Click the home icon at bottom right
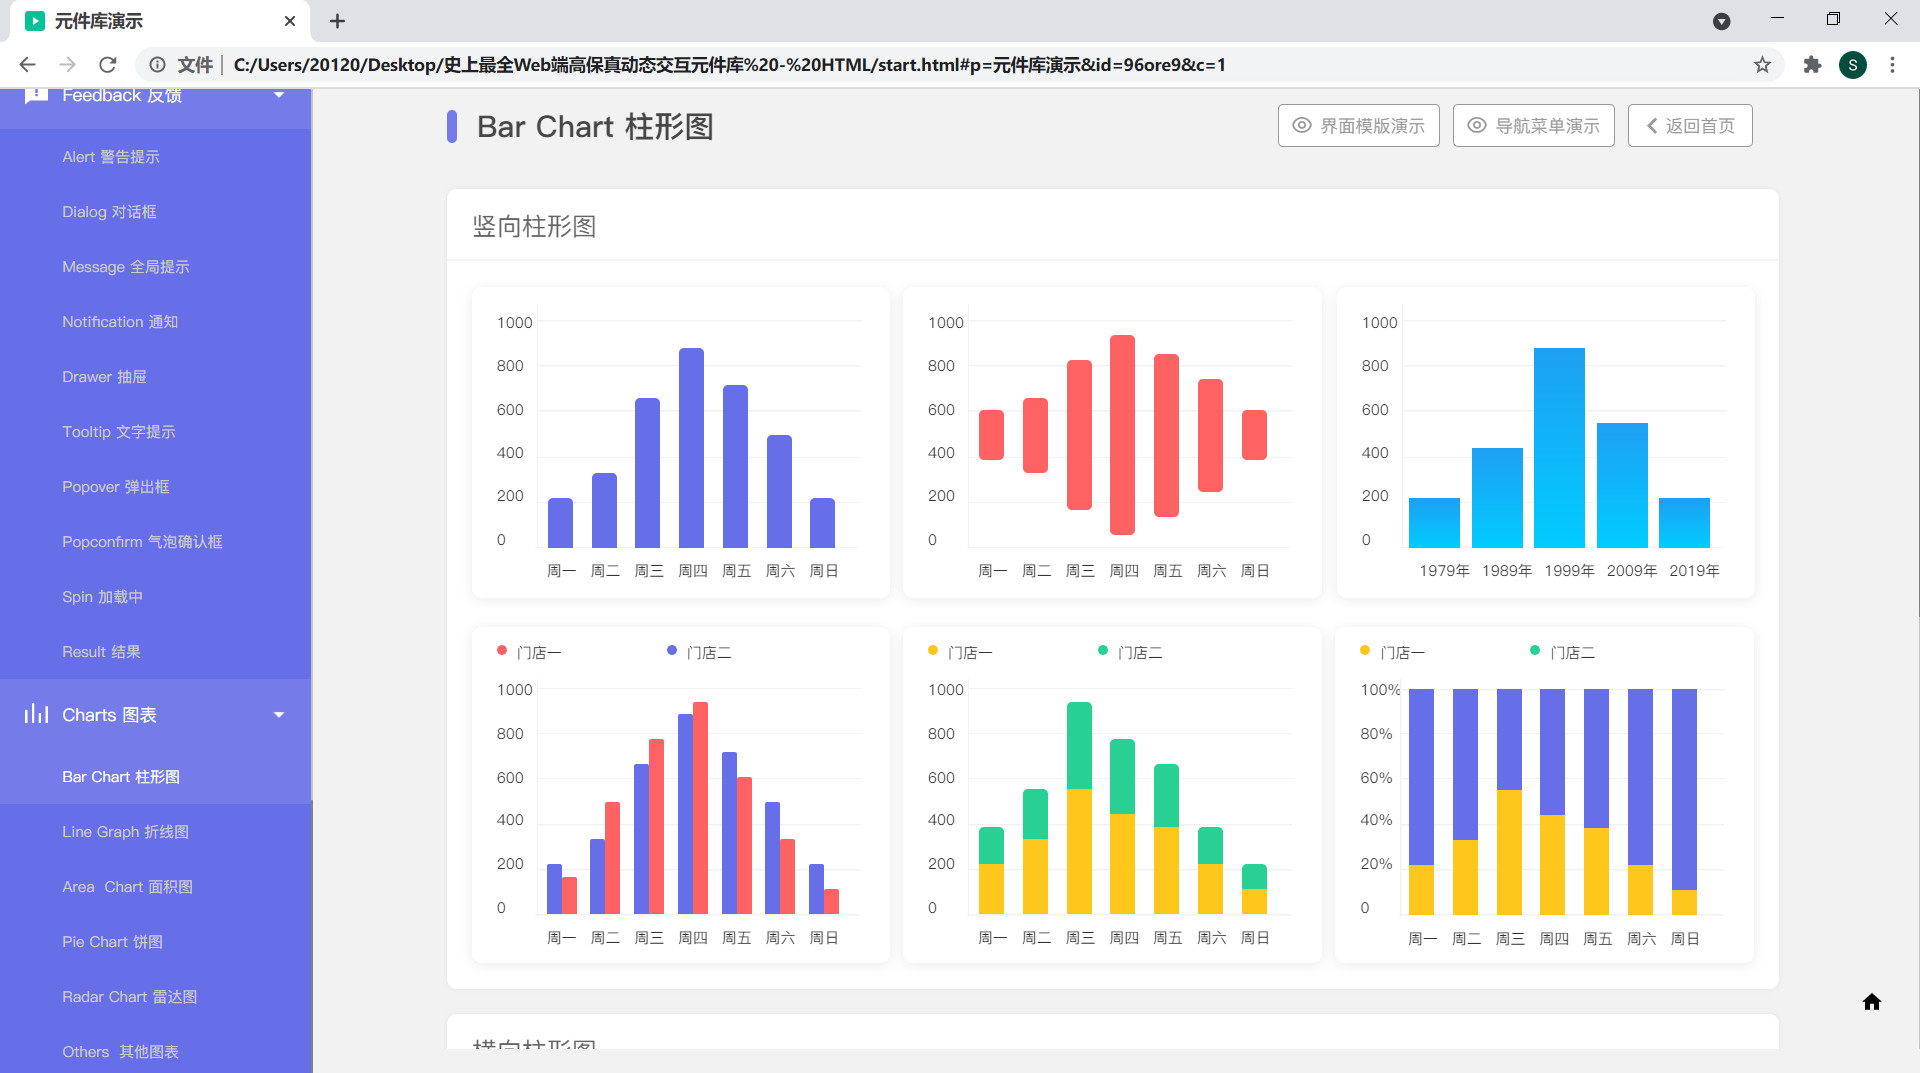This screenshot has height=1073, width=1920. coord(1872,1002)
